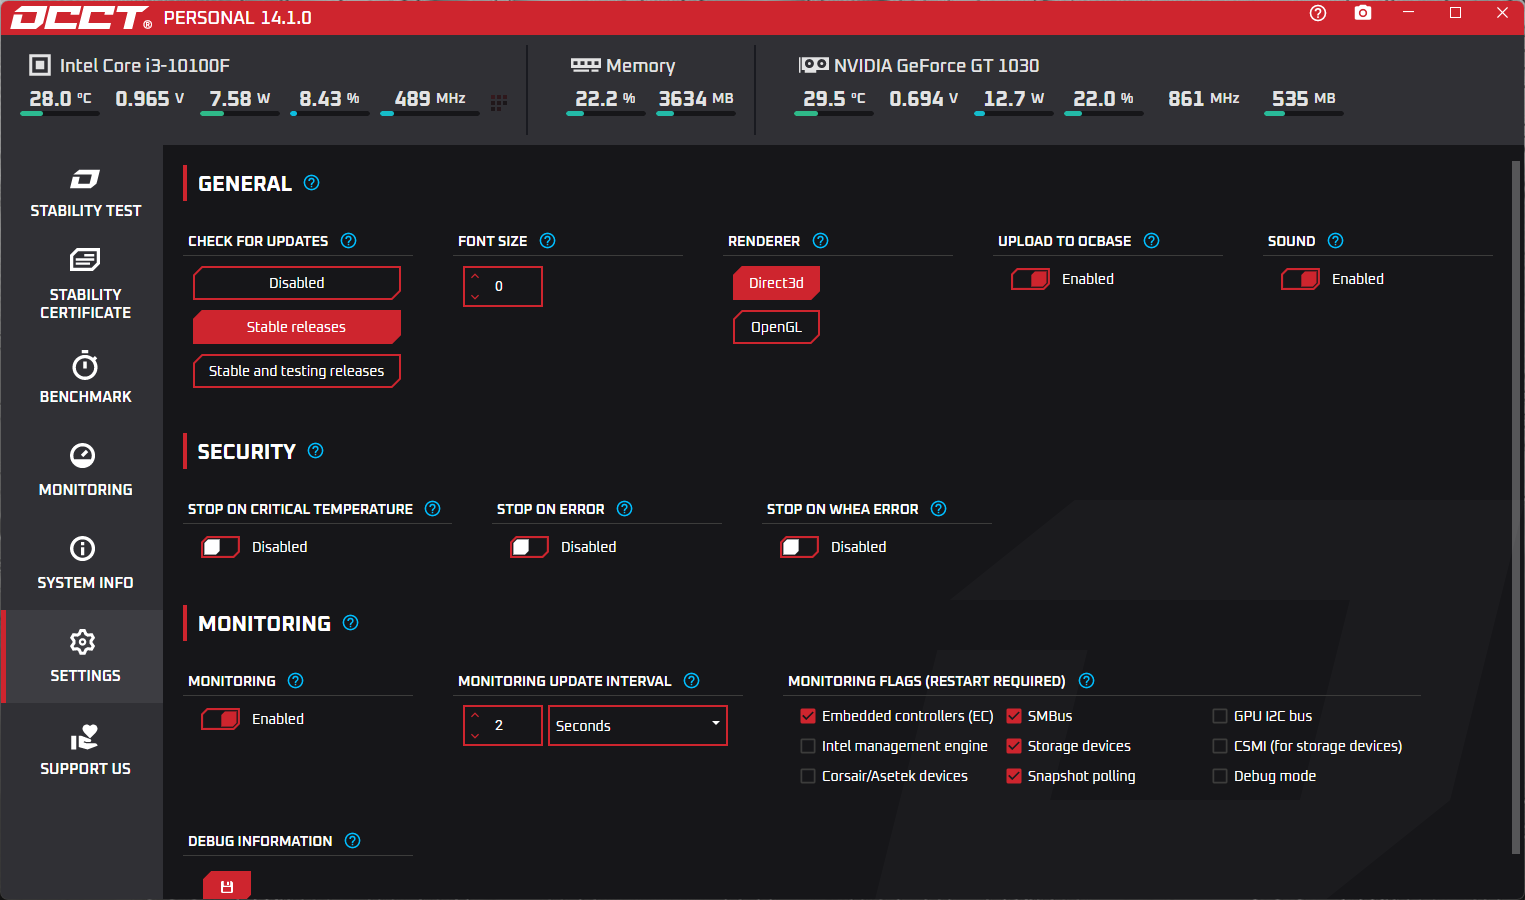Toggle the Sound Enabled switch
The image size is (1525, 900).
click(x=1301, y=279)
